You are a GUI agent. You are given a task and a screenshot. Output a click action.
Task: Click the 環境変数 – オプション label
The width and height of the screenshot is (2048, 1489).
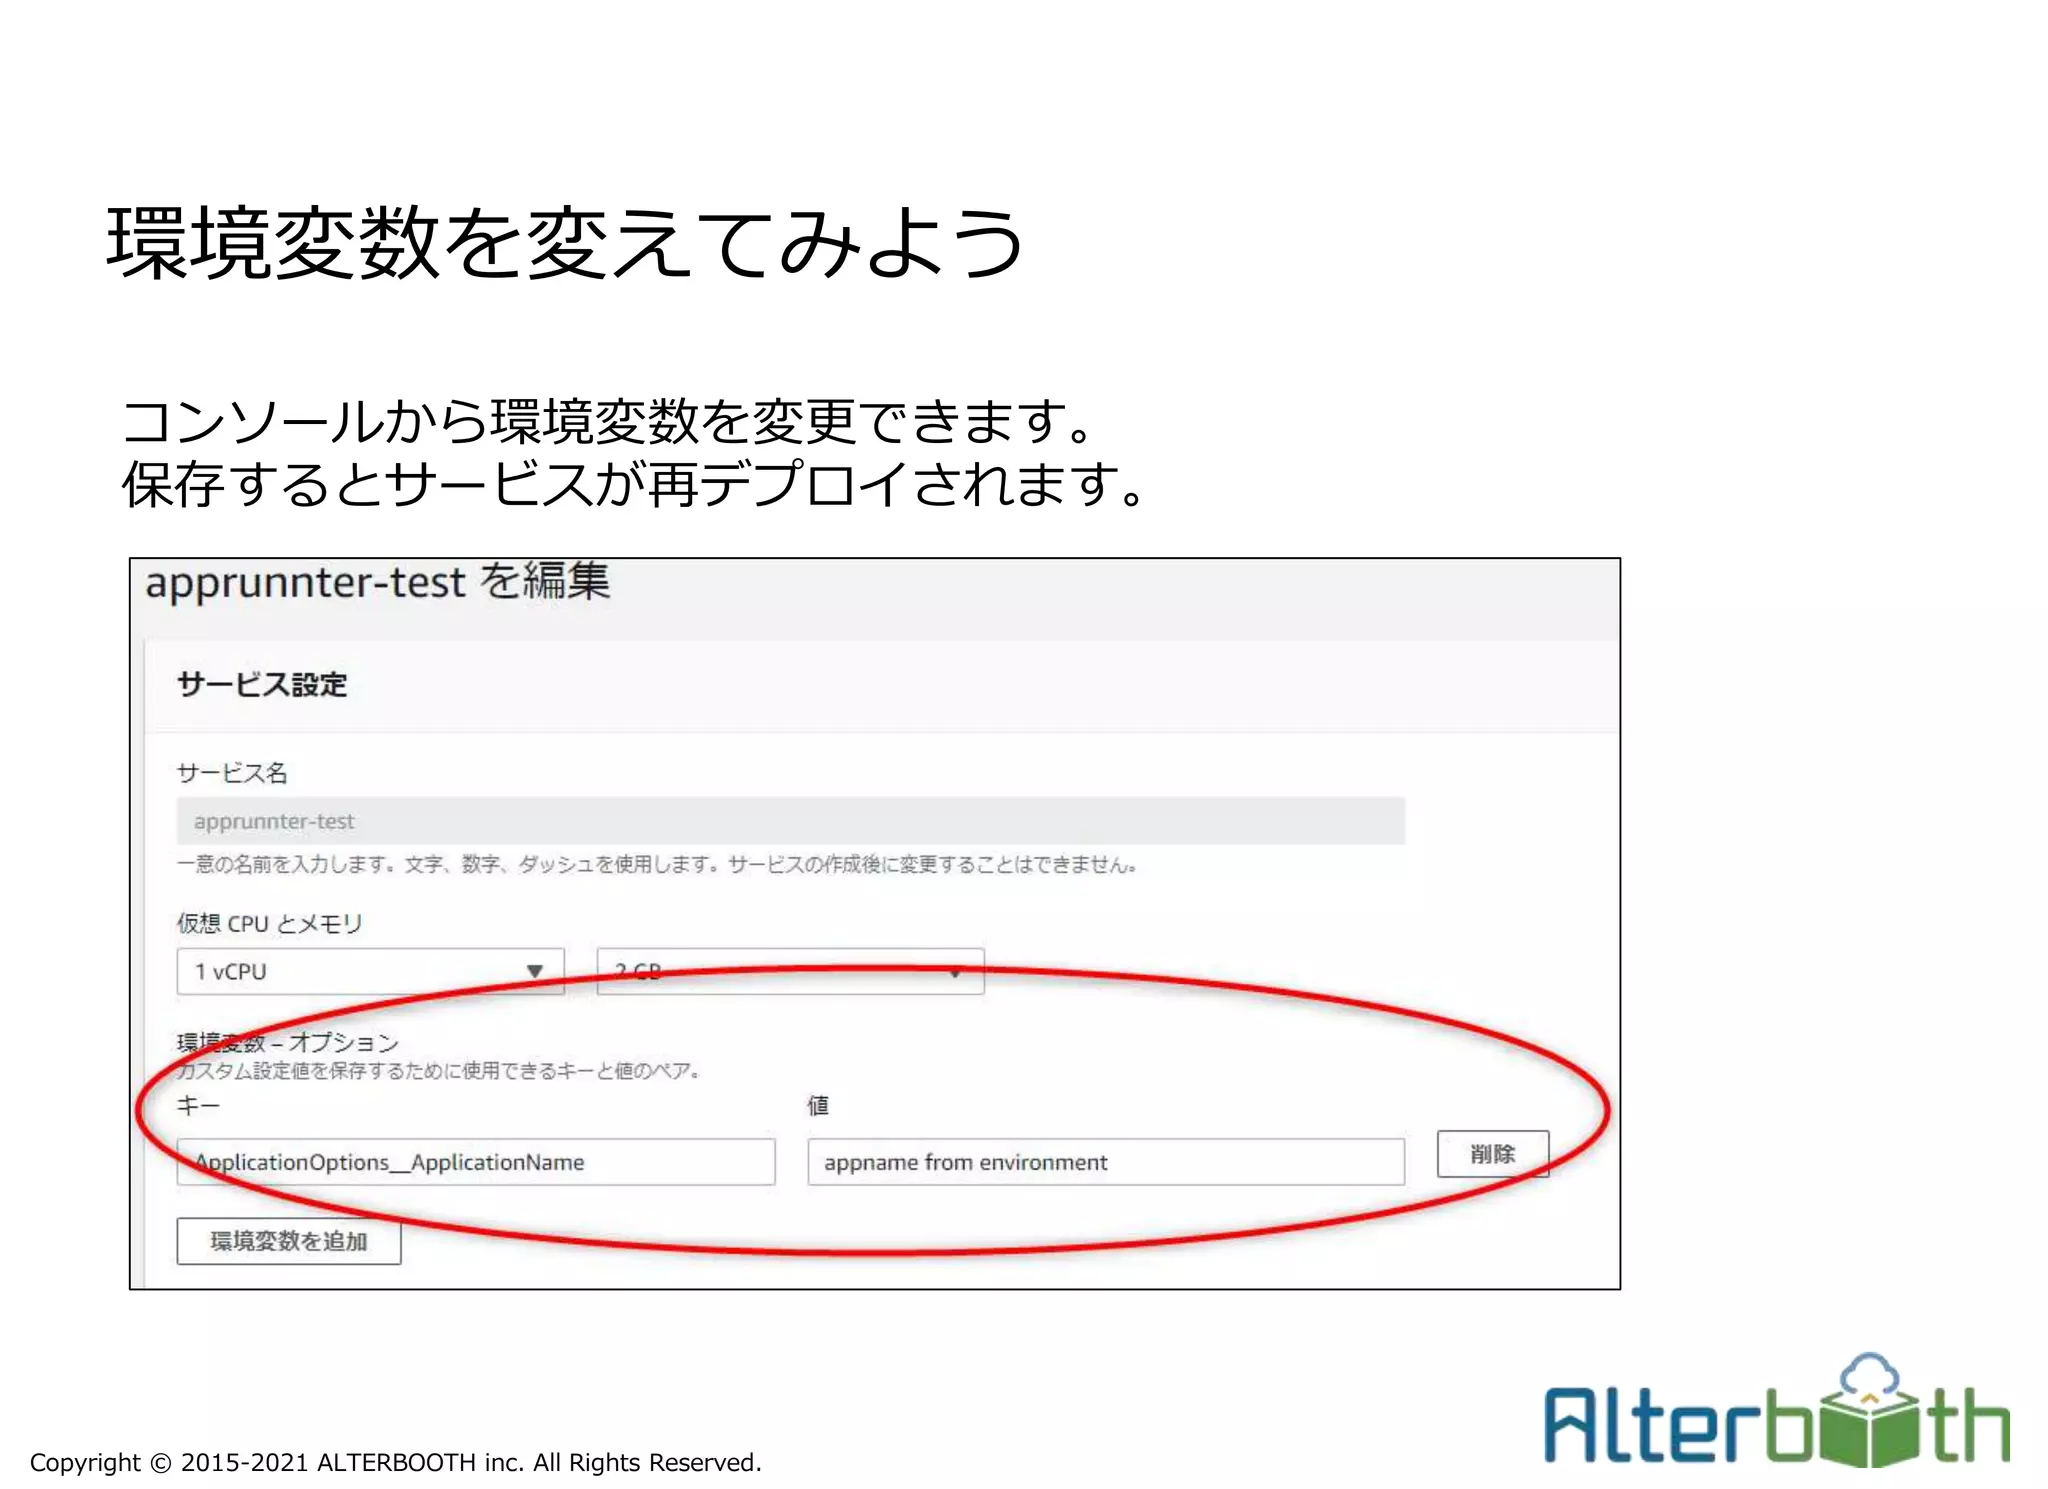[x=288, y=1042]
